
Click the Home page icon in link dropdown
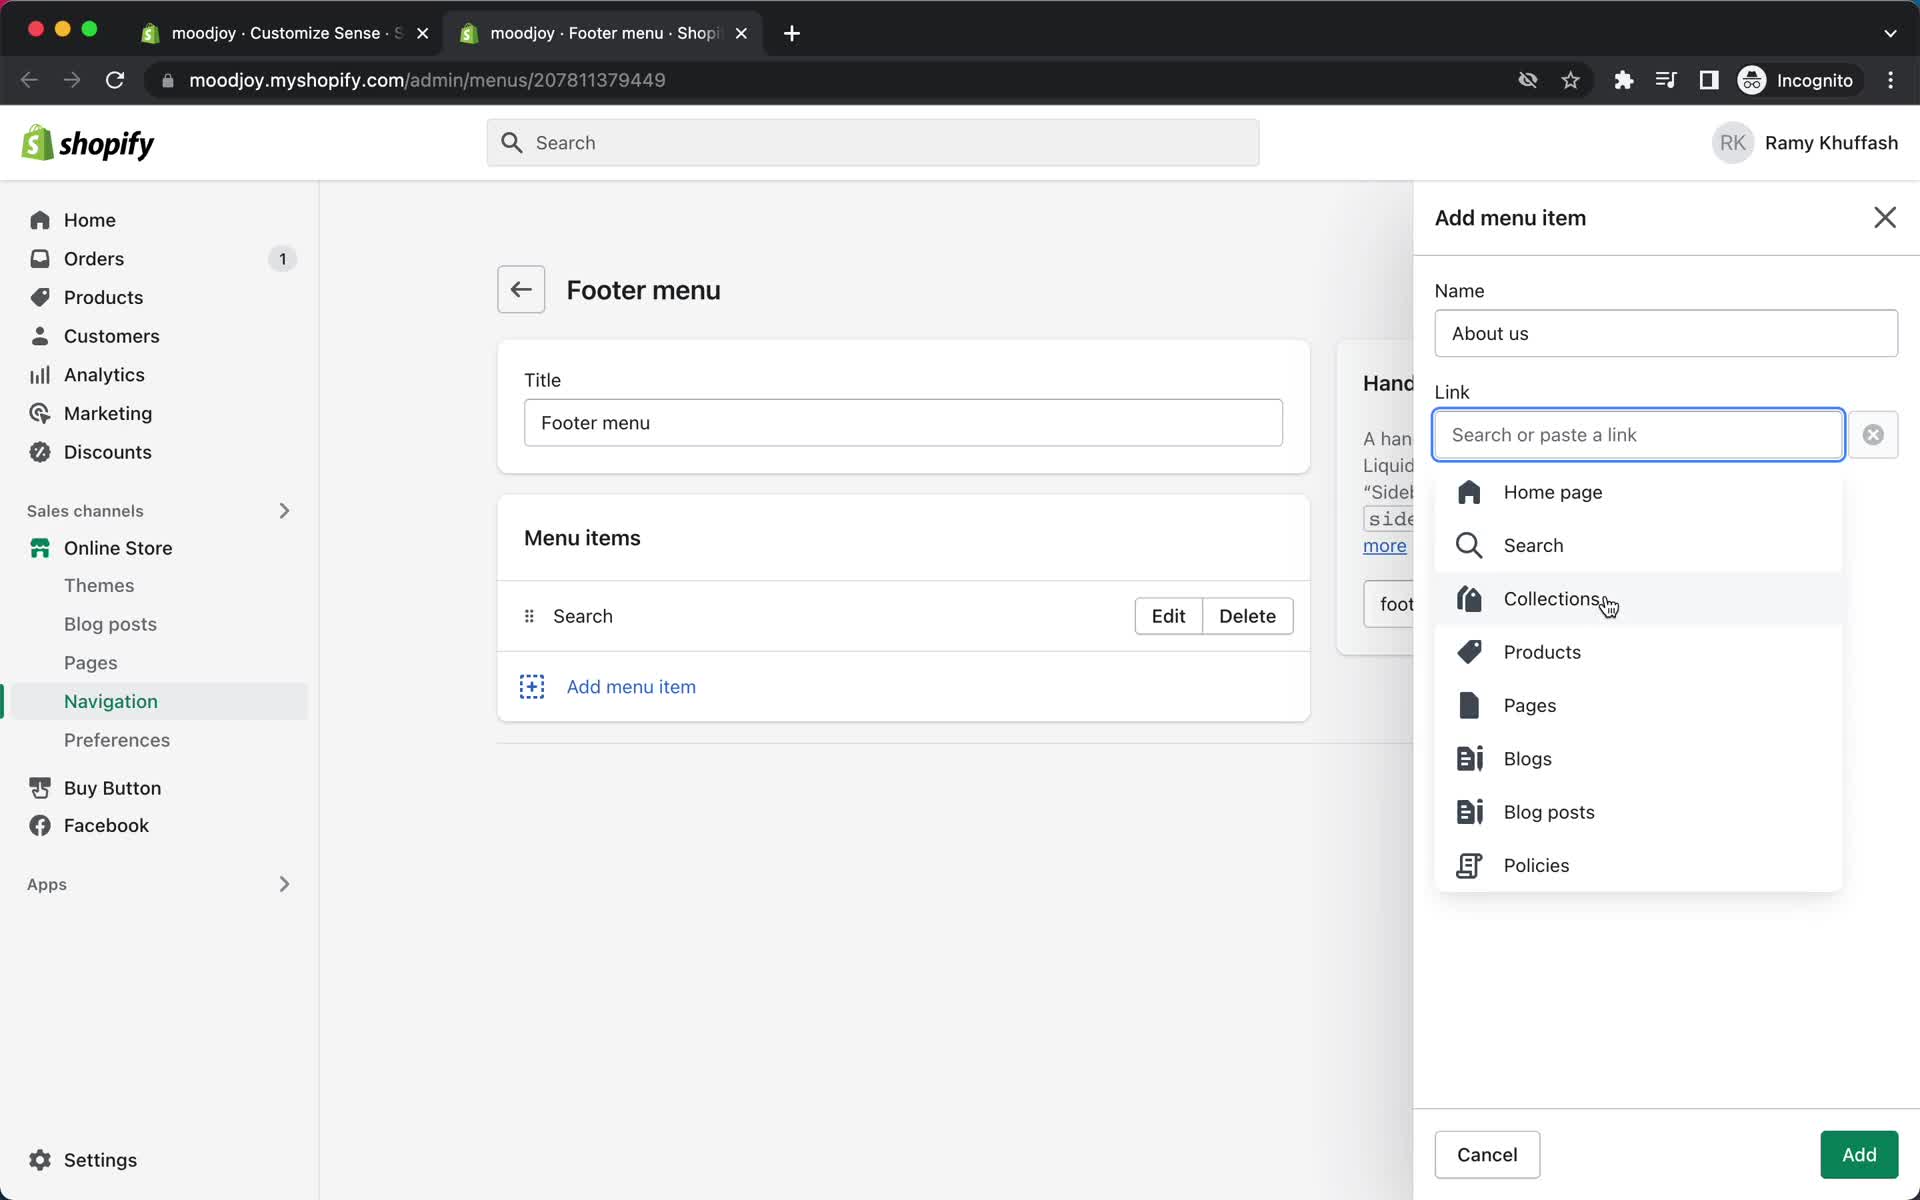(1469, 491)
